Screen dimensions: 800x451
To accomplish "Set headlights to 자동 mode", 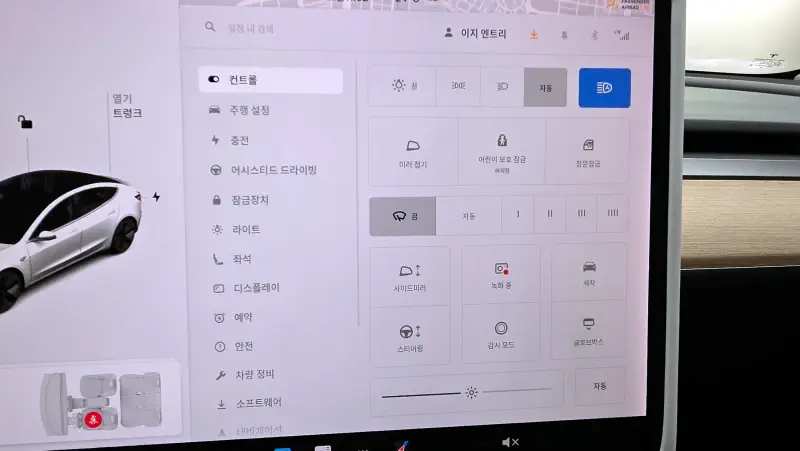I will coord(545,88).
